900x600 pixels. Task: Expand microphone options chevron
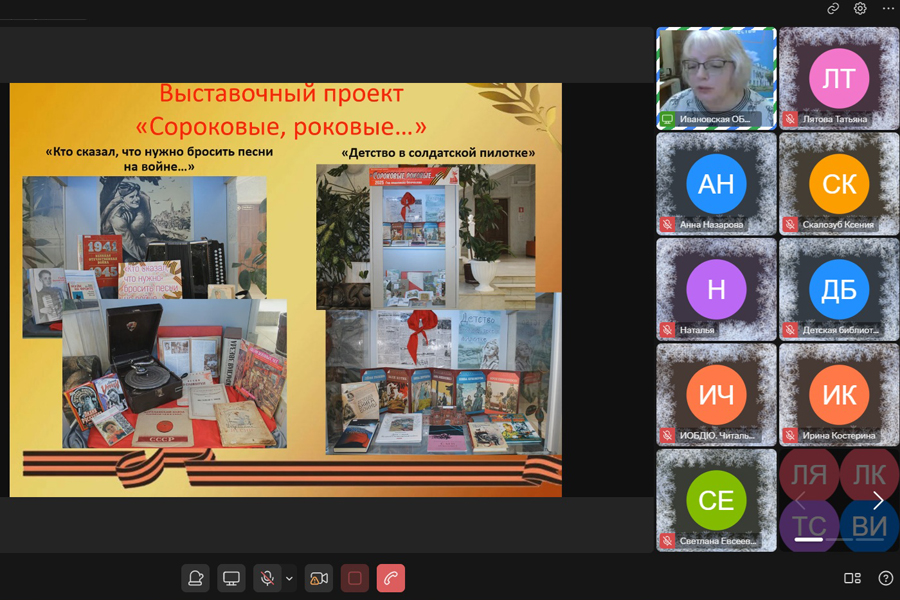[x=290, y=578]
